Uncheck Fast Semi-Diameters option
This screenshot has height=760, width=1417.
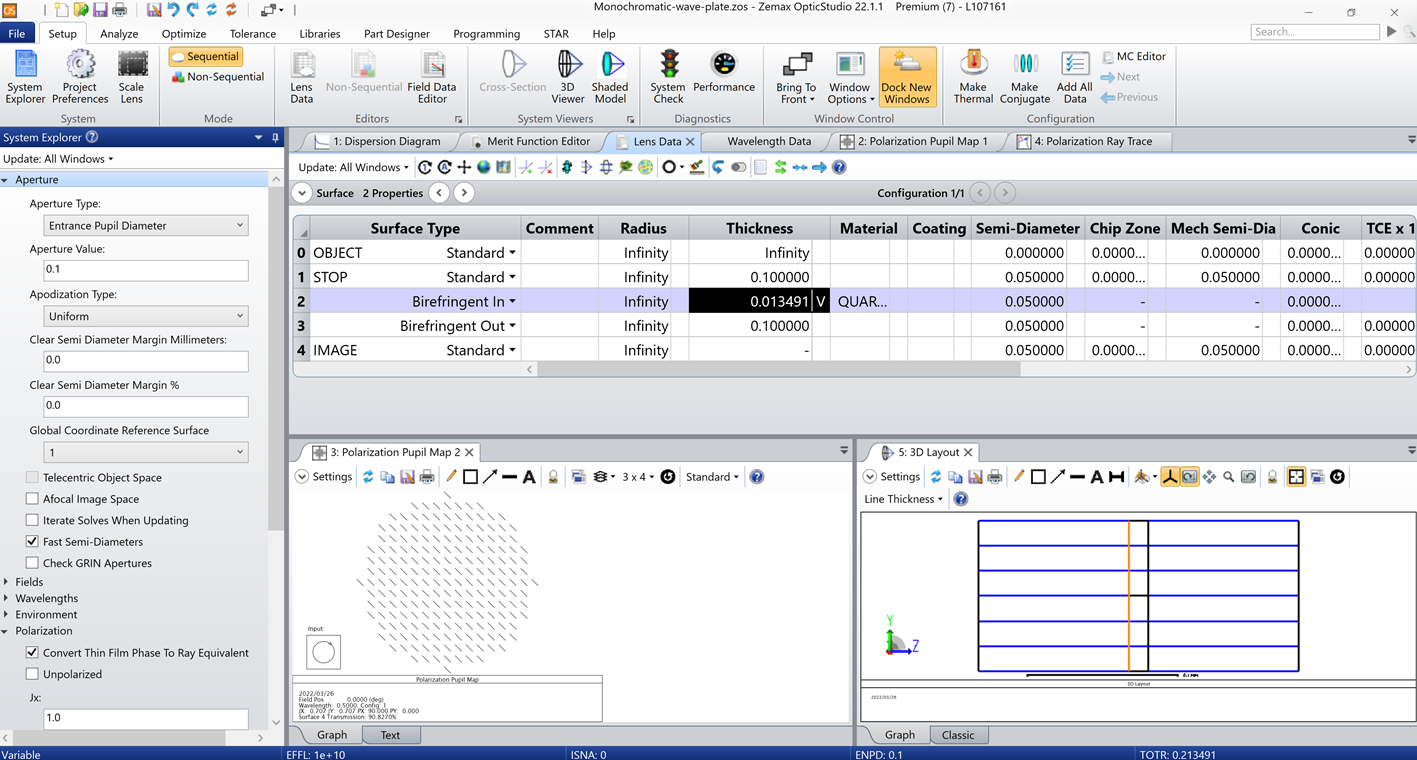click(x=32, y=541)
